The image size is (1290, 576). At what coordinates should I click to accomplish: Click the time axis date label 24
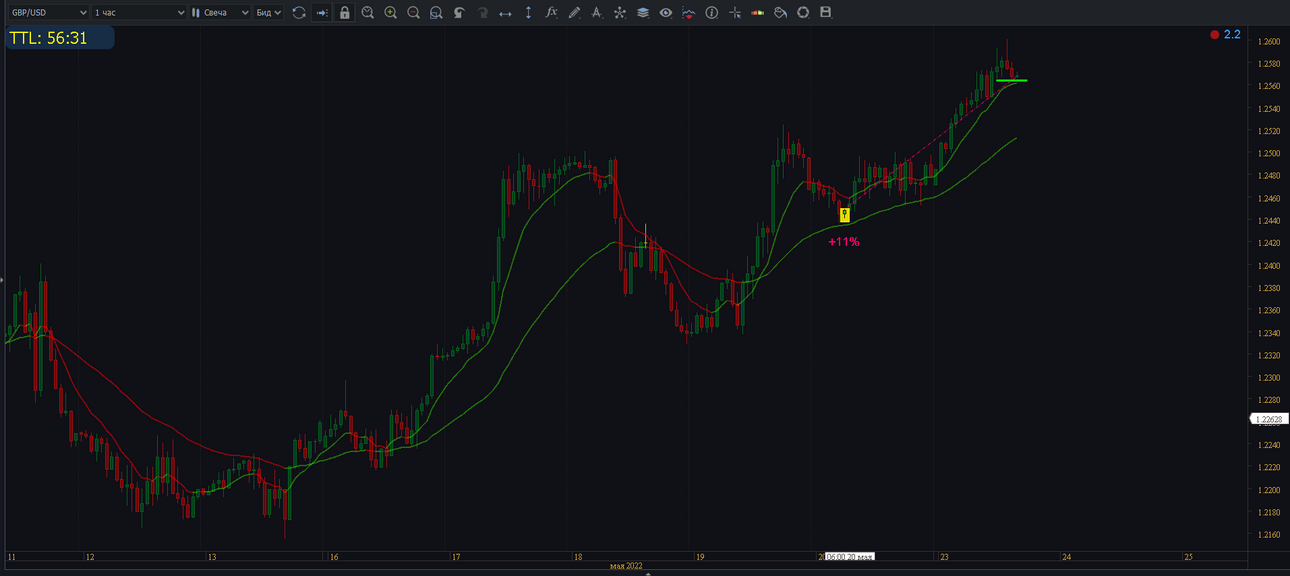[x=1066, y=557]
